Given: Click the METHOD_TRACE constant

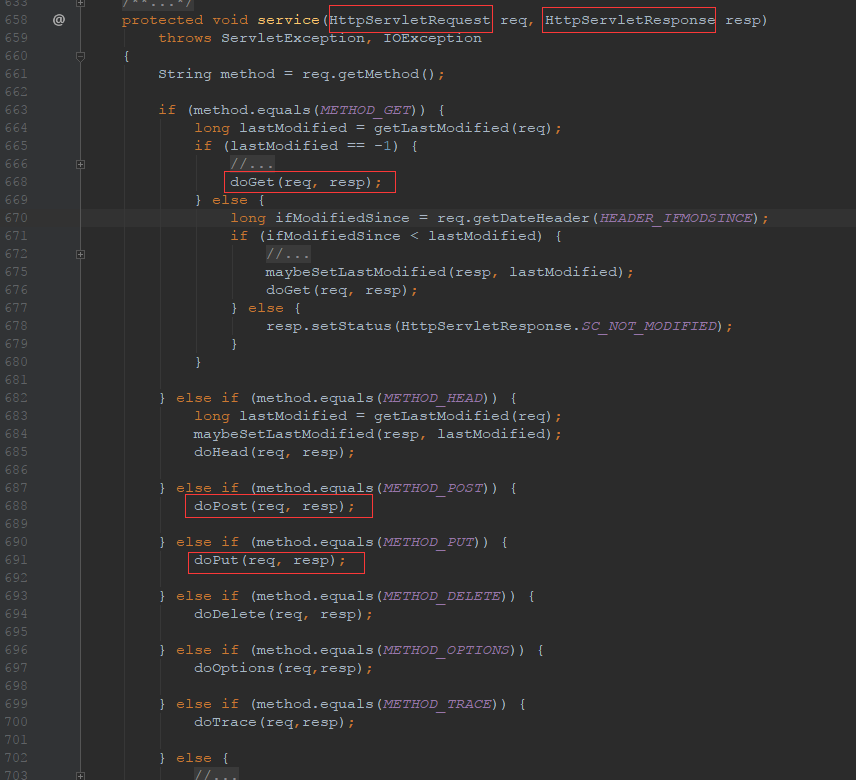Looking at the screenshot, I should tap(437, 705).
